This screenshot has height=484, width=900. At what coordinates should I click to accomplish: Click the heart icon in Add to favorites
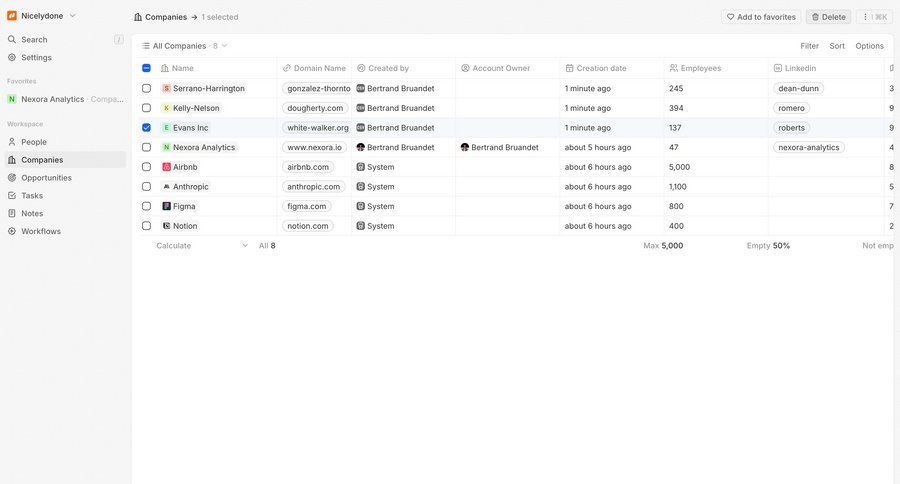coord(731,17)
